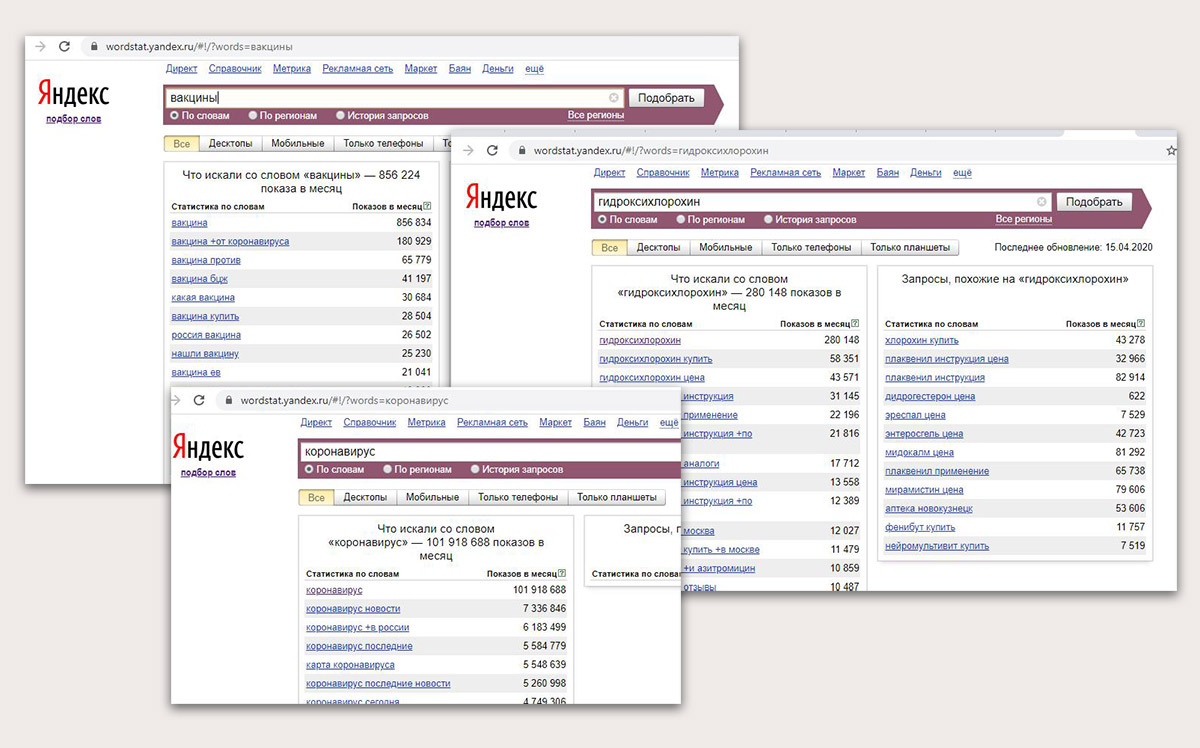Click Подобрать button in гидроксихлорохин window
This screenshot has width=1200, height=748.
tap(1093, 201)
